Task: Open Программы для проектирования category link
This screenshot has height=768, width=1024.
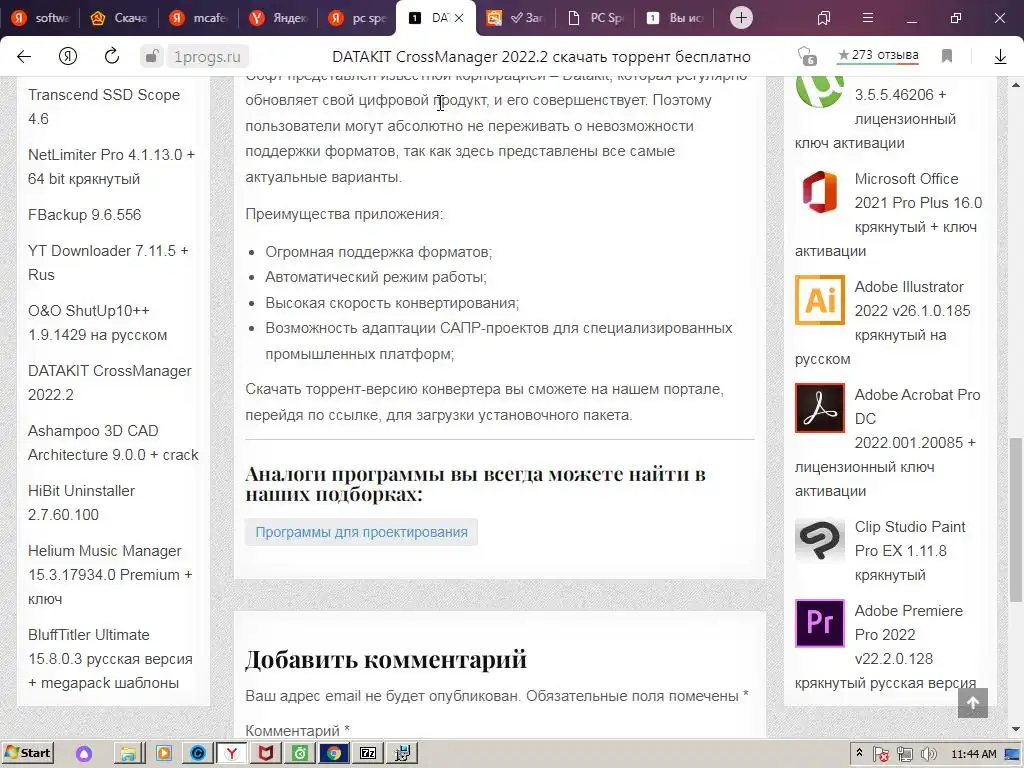Action: point(361,532)
